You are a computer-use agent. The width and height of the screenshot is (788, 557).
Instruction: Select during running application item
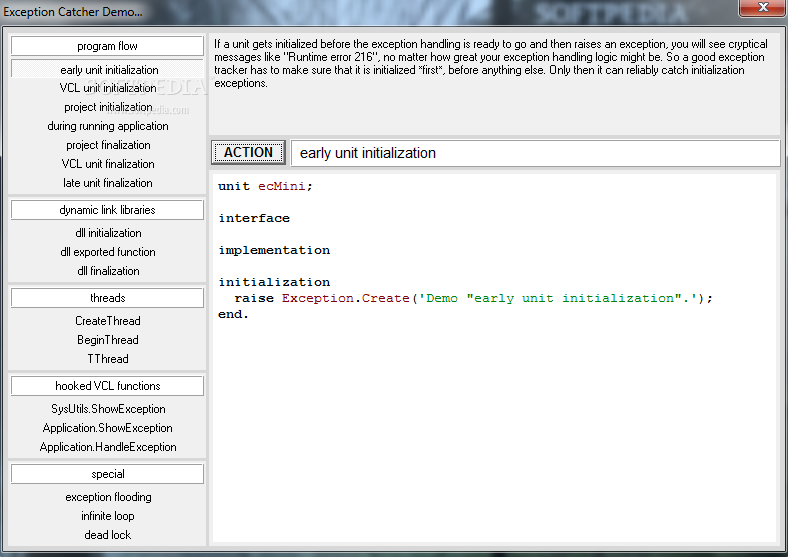[x=108, y=126]
